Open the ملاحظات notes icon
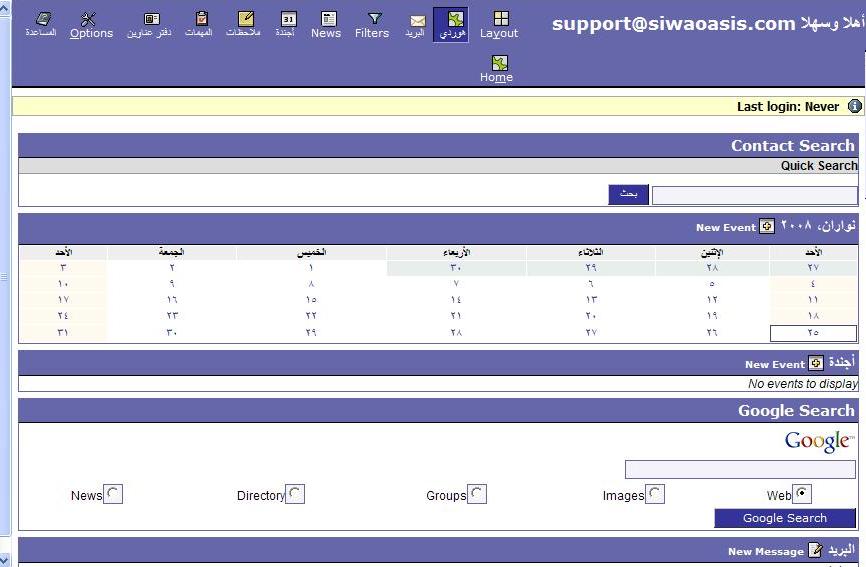Image resolution: width=866 pixels, height=567 pixels. tap(245, 20)
